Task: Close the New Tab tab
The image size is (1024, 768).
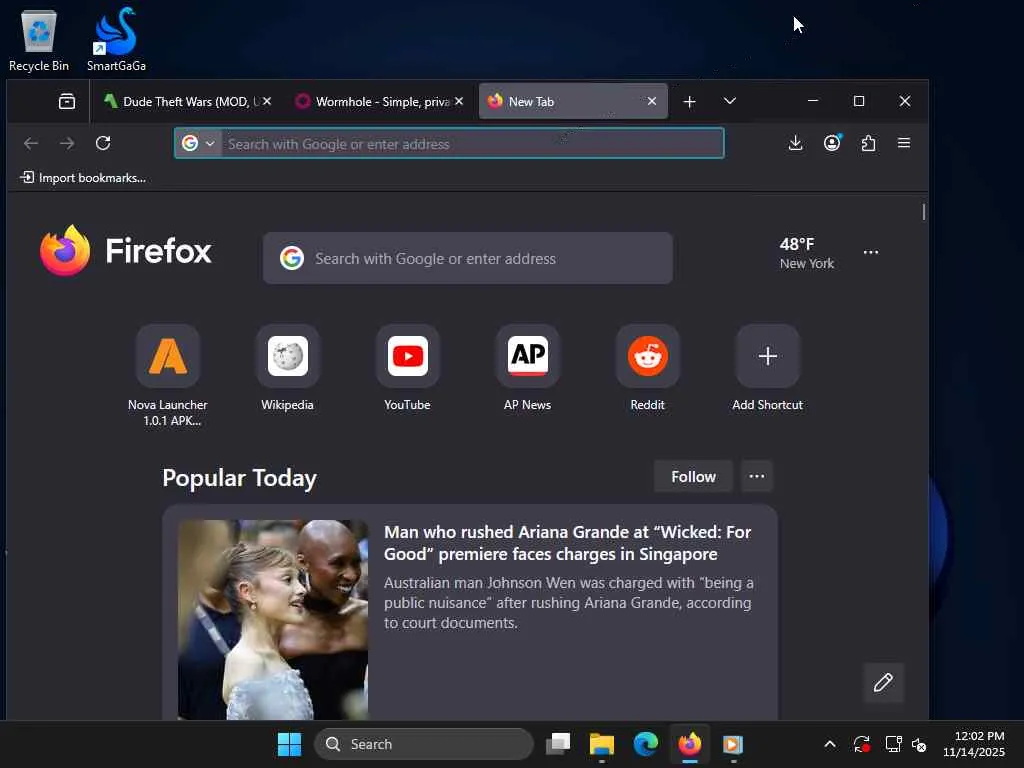Action: (651, 101)
